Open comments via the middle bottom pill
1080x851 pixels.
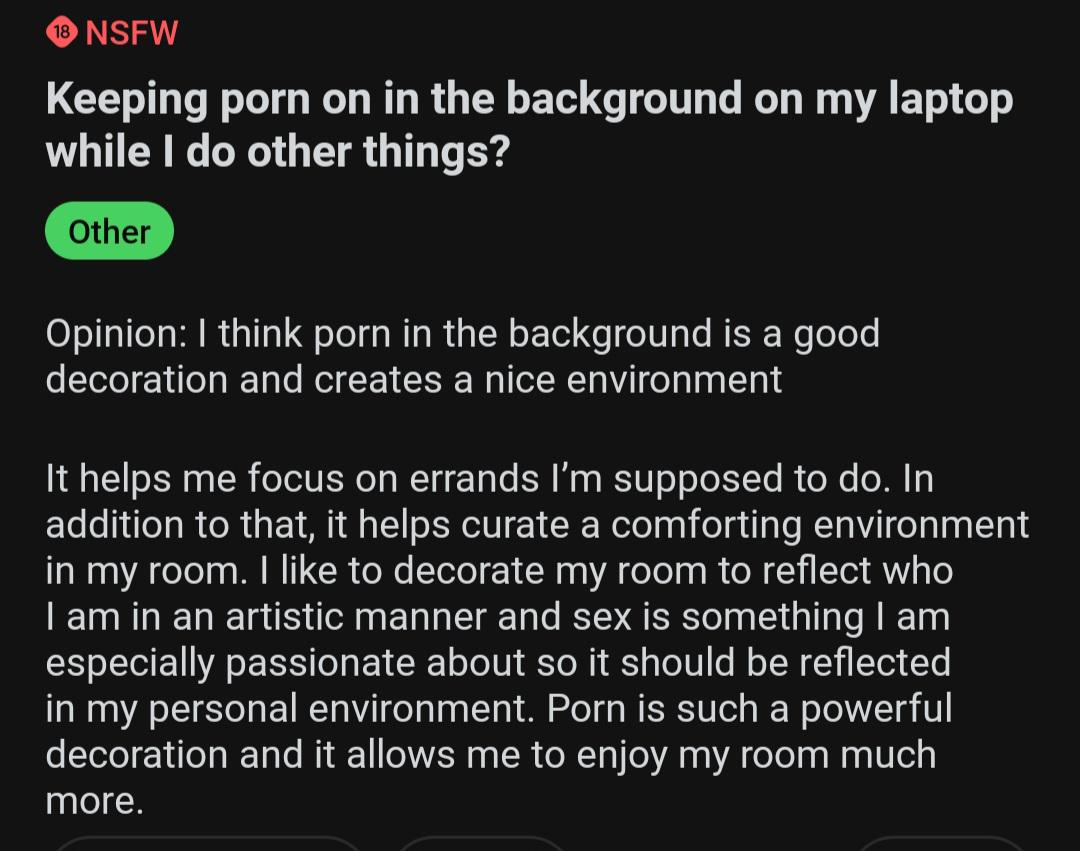482,843
